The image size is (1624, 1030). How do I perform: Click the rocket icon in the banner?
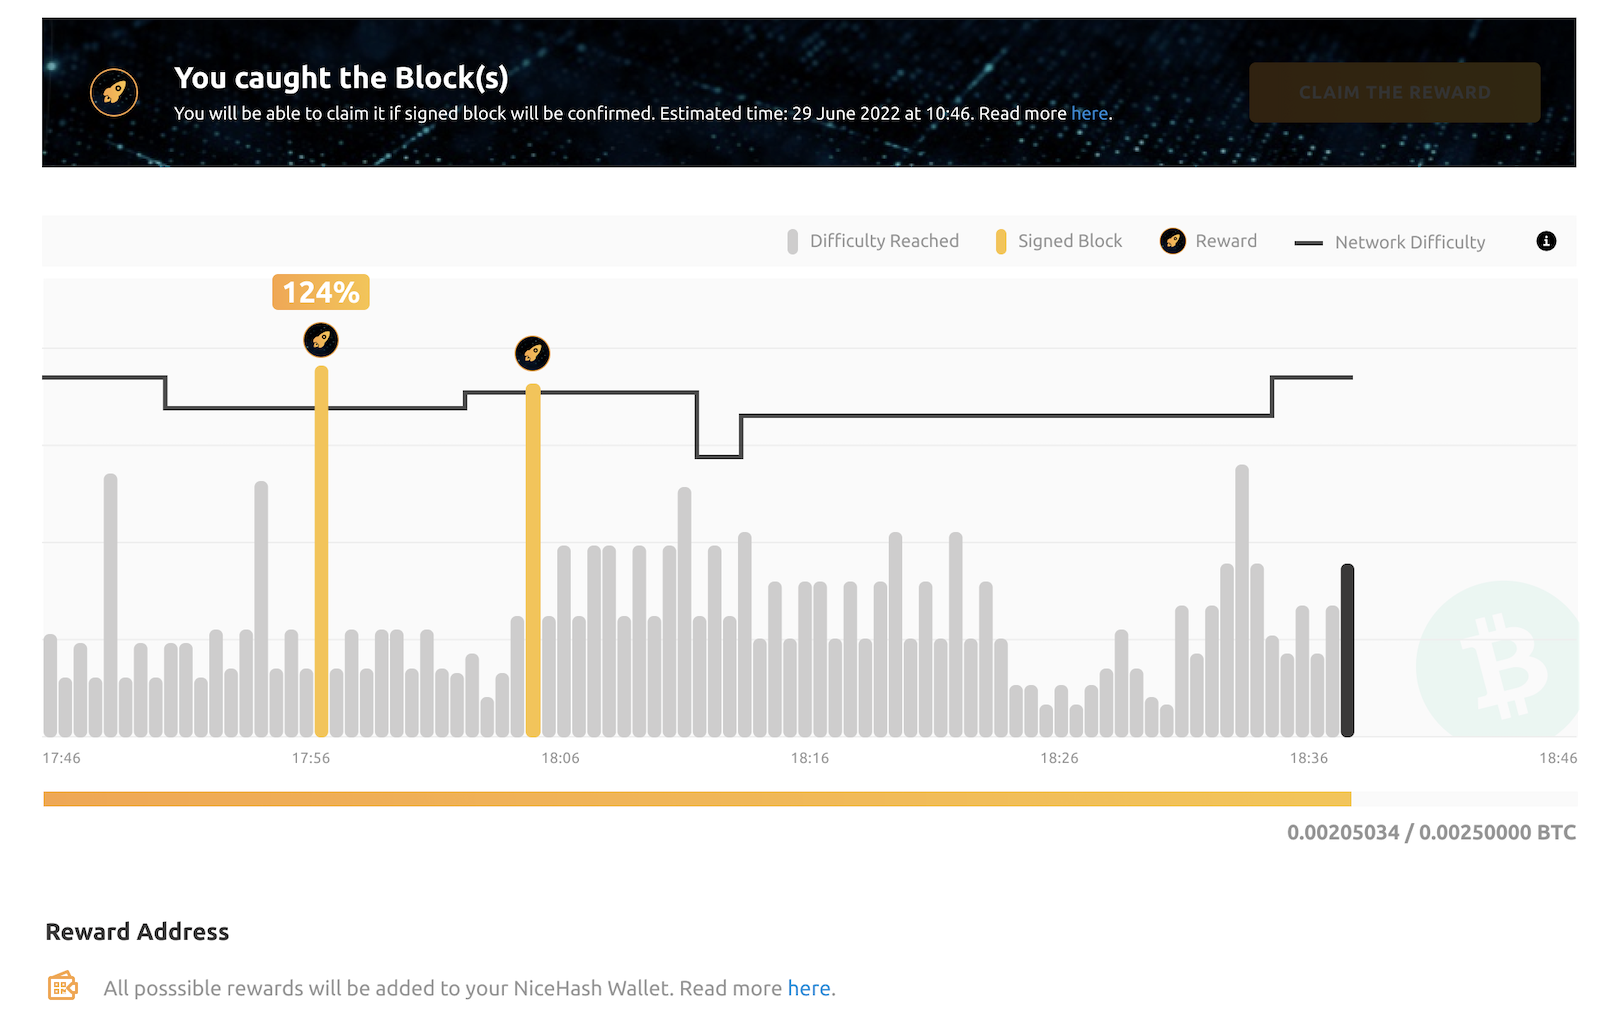click(x=113, y=92)
